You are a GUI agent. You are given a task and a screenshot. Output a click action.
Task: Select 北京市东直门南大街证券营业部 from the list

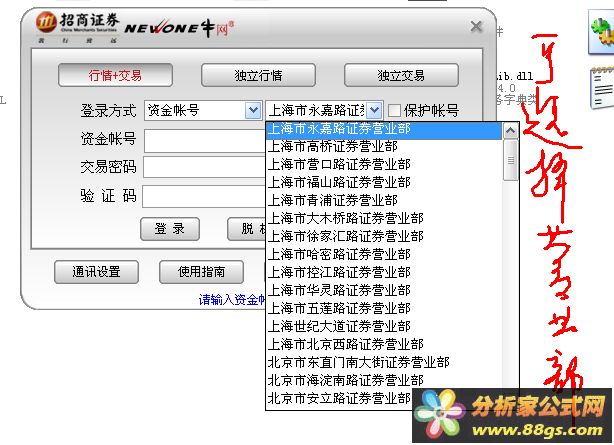click(384, 363)
